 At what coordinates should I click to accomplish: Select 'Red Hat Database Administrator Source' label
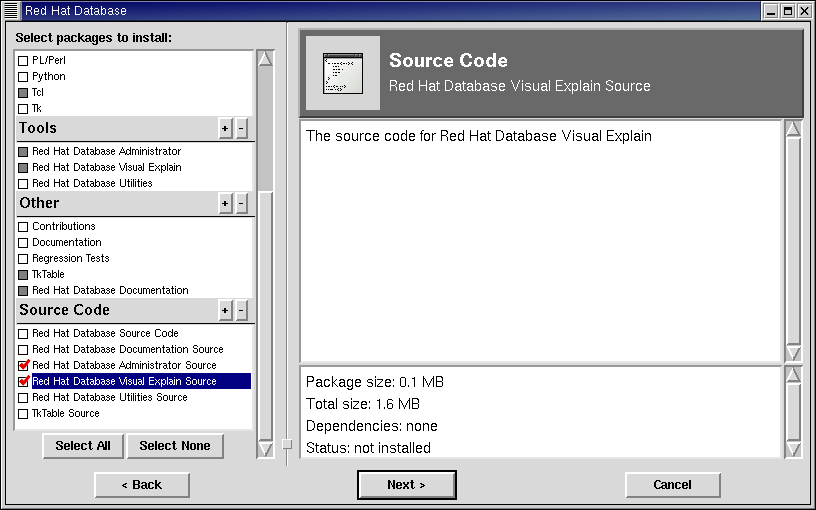[x=124, y=365]
